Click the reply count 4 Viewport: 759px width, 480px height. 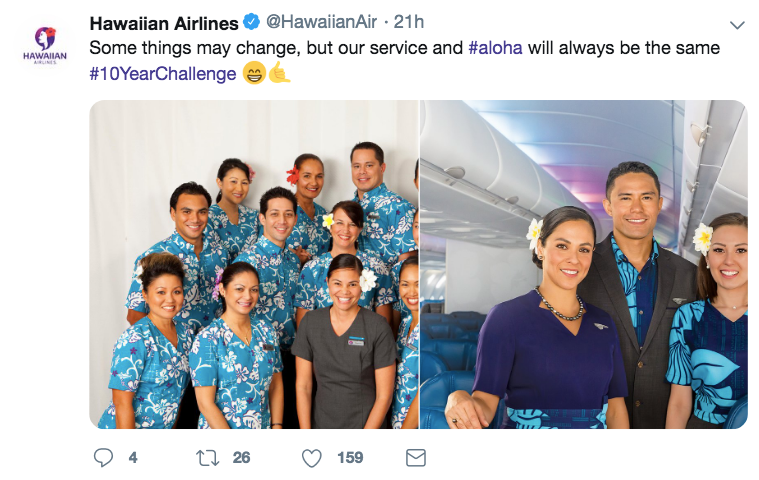point(133,458)
